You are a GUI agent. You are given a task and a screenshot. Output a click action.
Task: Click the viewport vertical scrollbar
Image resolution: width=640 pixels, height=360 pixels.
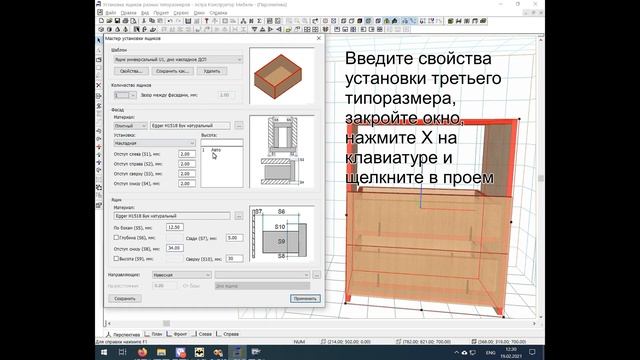tap(541, 178)
